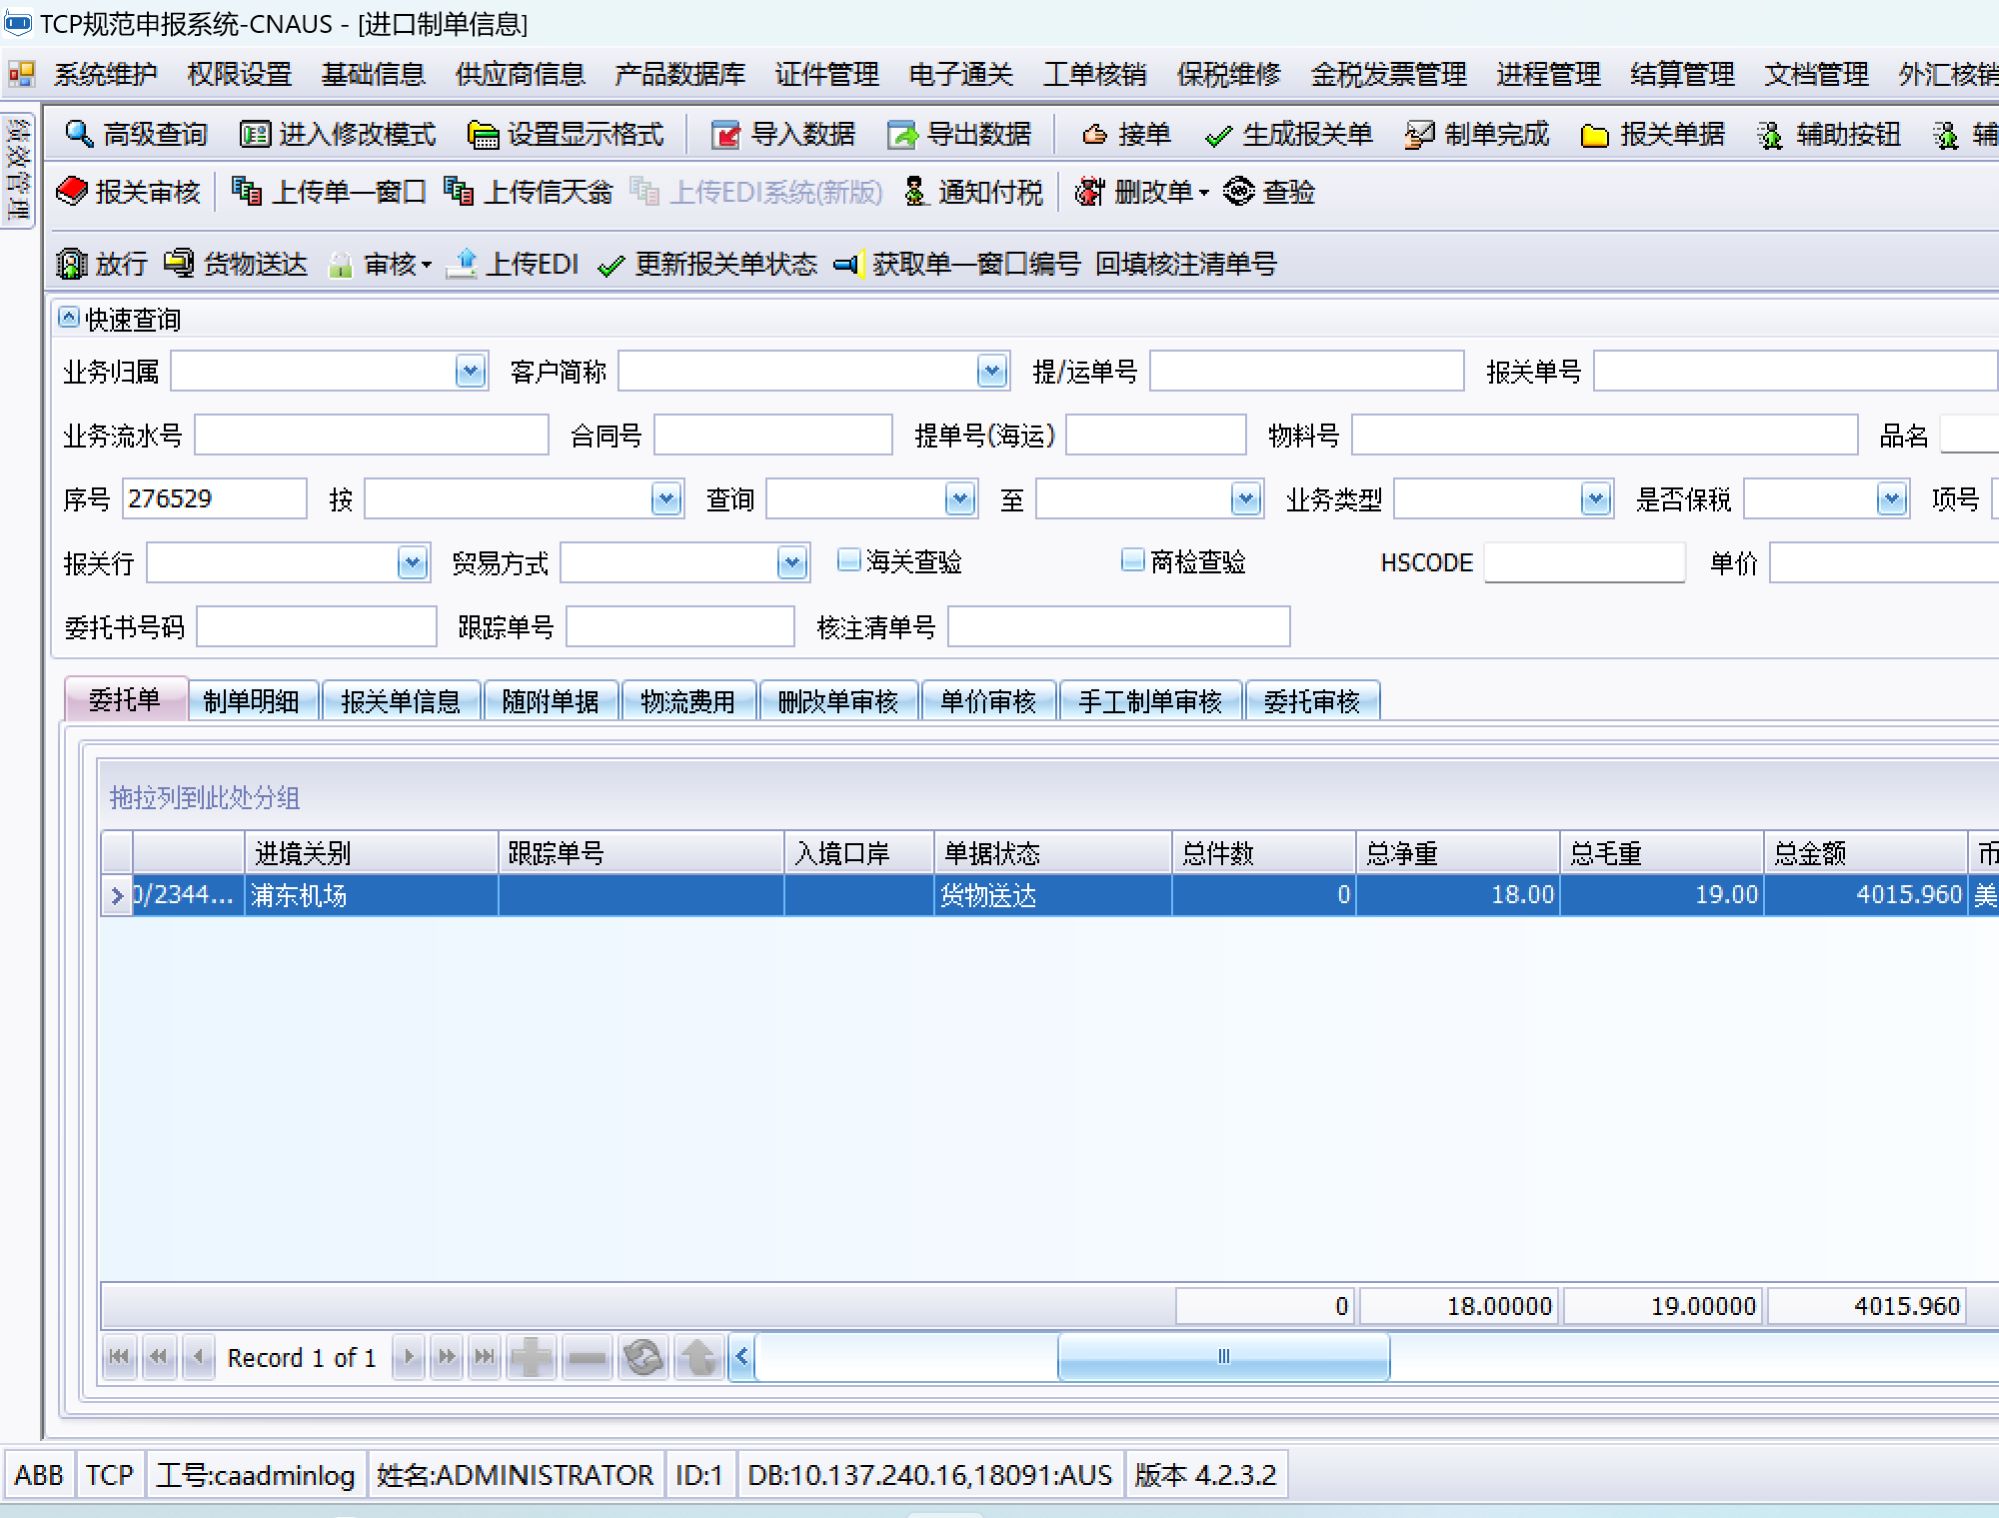Viewport: 1999px width, 1518px height.
Task: Click 回填核注清单号 button
Action: tap(1186, 264)
